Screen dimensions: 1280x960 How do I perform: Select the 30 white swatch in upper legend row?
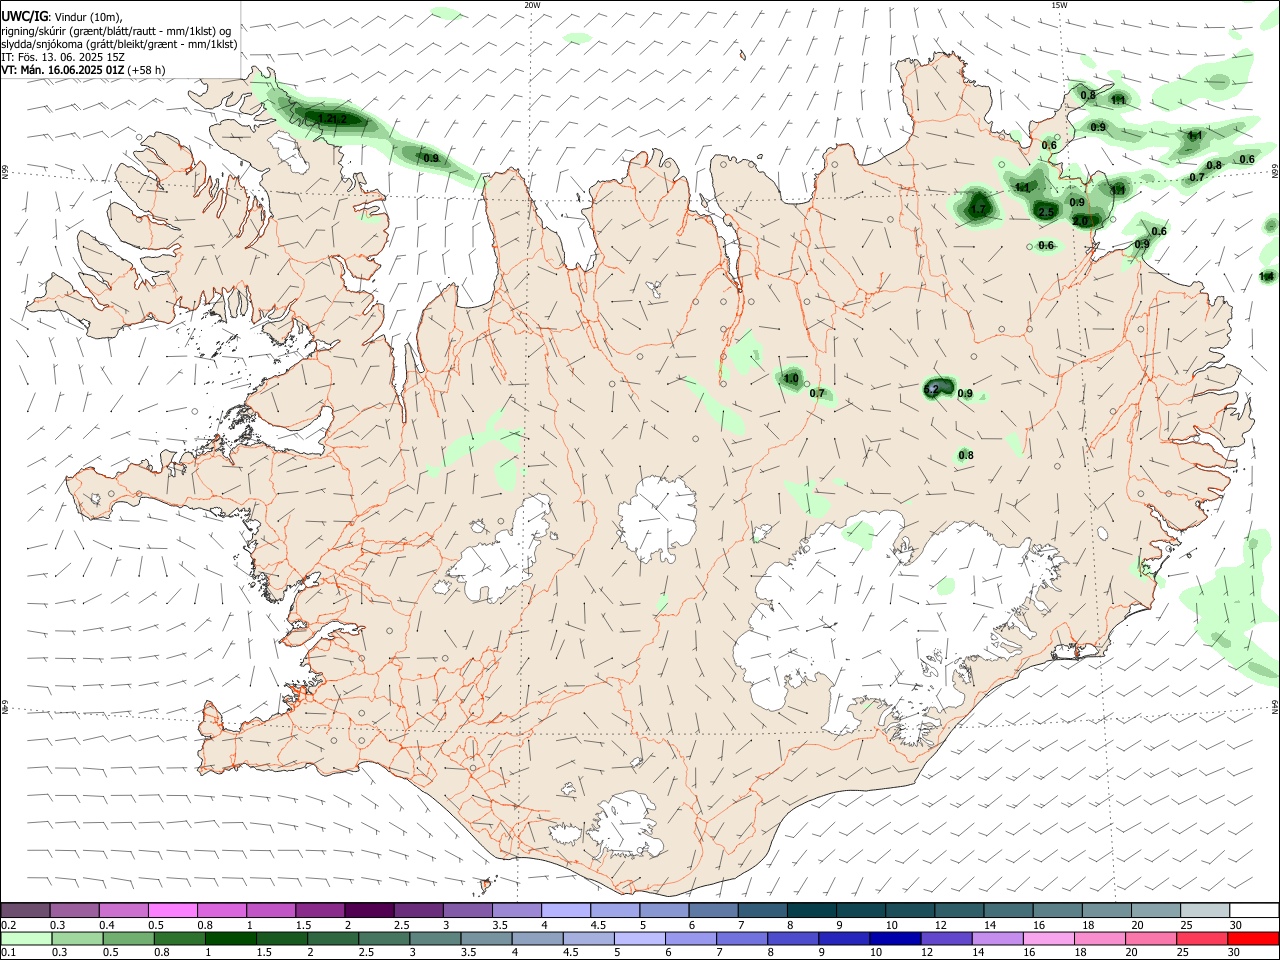[1253, 910]
